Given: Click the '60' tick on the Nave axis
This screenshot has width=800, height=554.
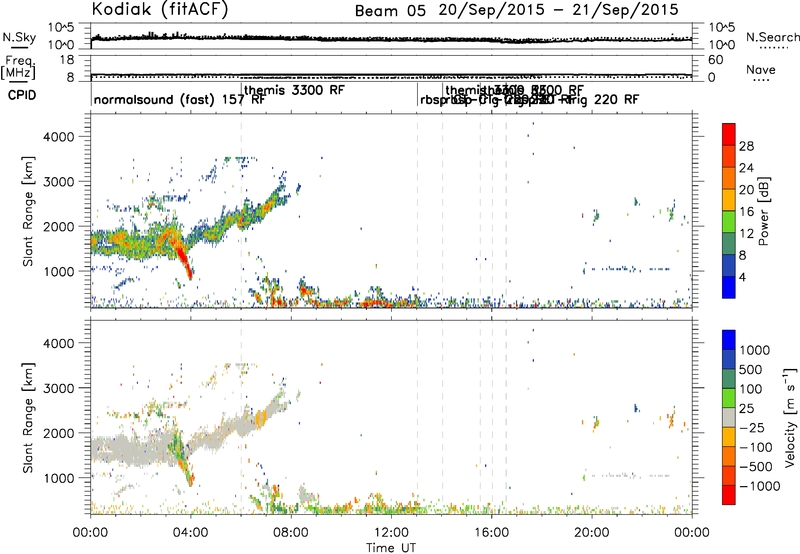Looking at the screenshot, I should 715,60.
